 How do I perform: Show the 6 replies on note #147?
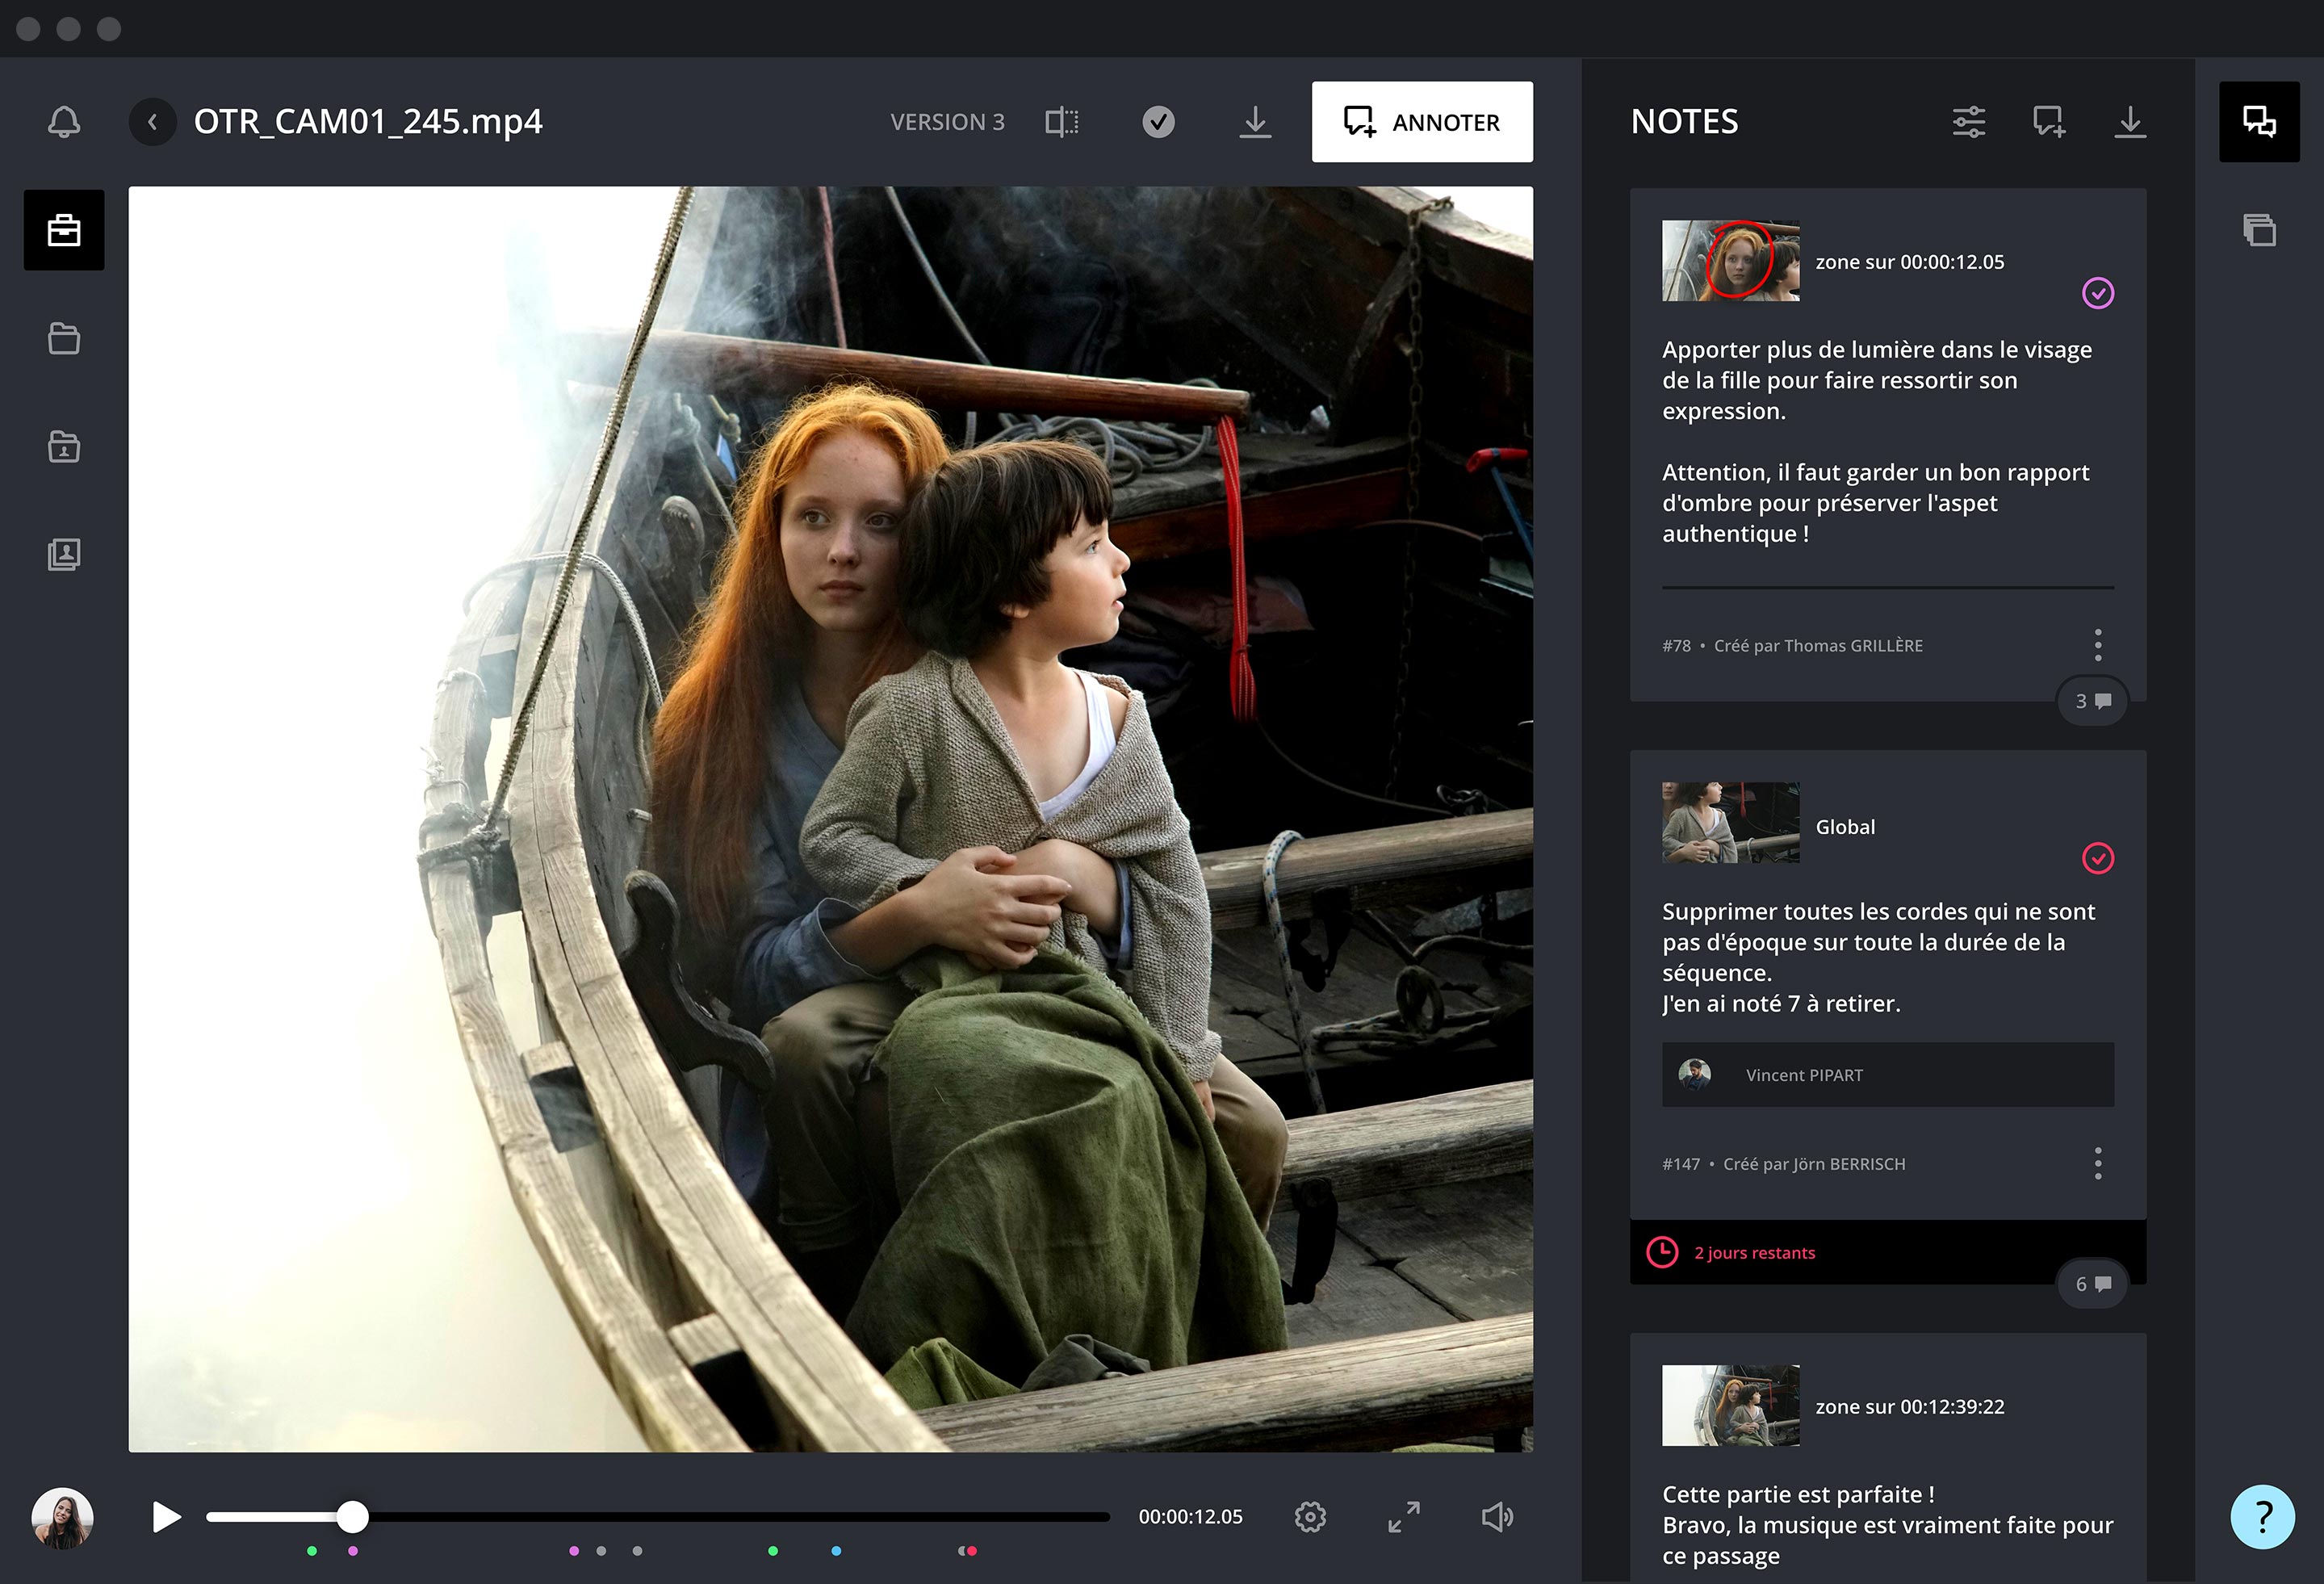coord(2092,1284)
